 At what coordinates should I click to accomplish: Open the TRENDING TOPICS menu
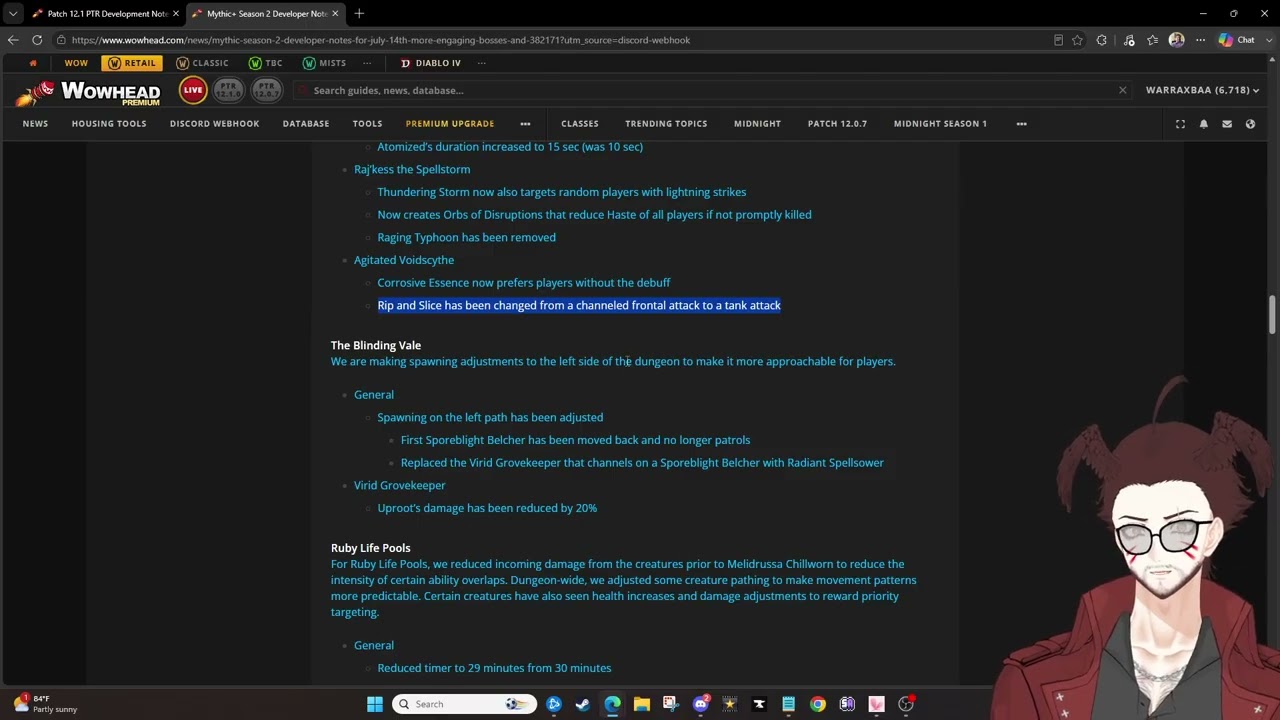click(666, 124)
